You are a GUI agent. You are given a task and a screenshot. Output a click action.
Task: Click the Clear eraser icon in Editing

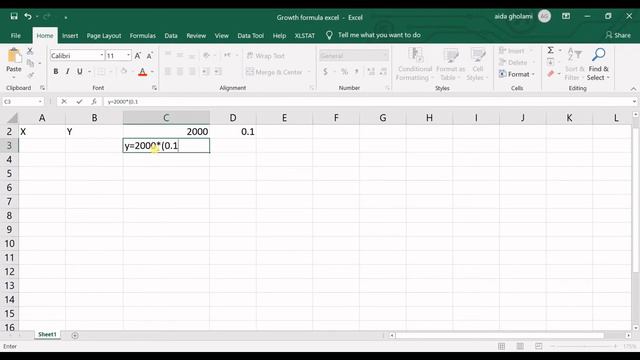(x=550, y=74)
